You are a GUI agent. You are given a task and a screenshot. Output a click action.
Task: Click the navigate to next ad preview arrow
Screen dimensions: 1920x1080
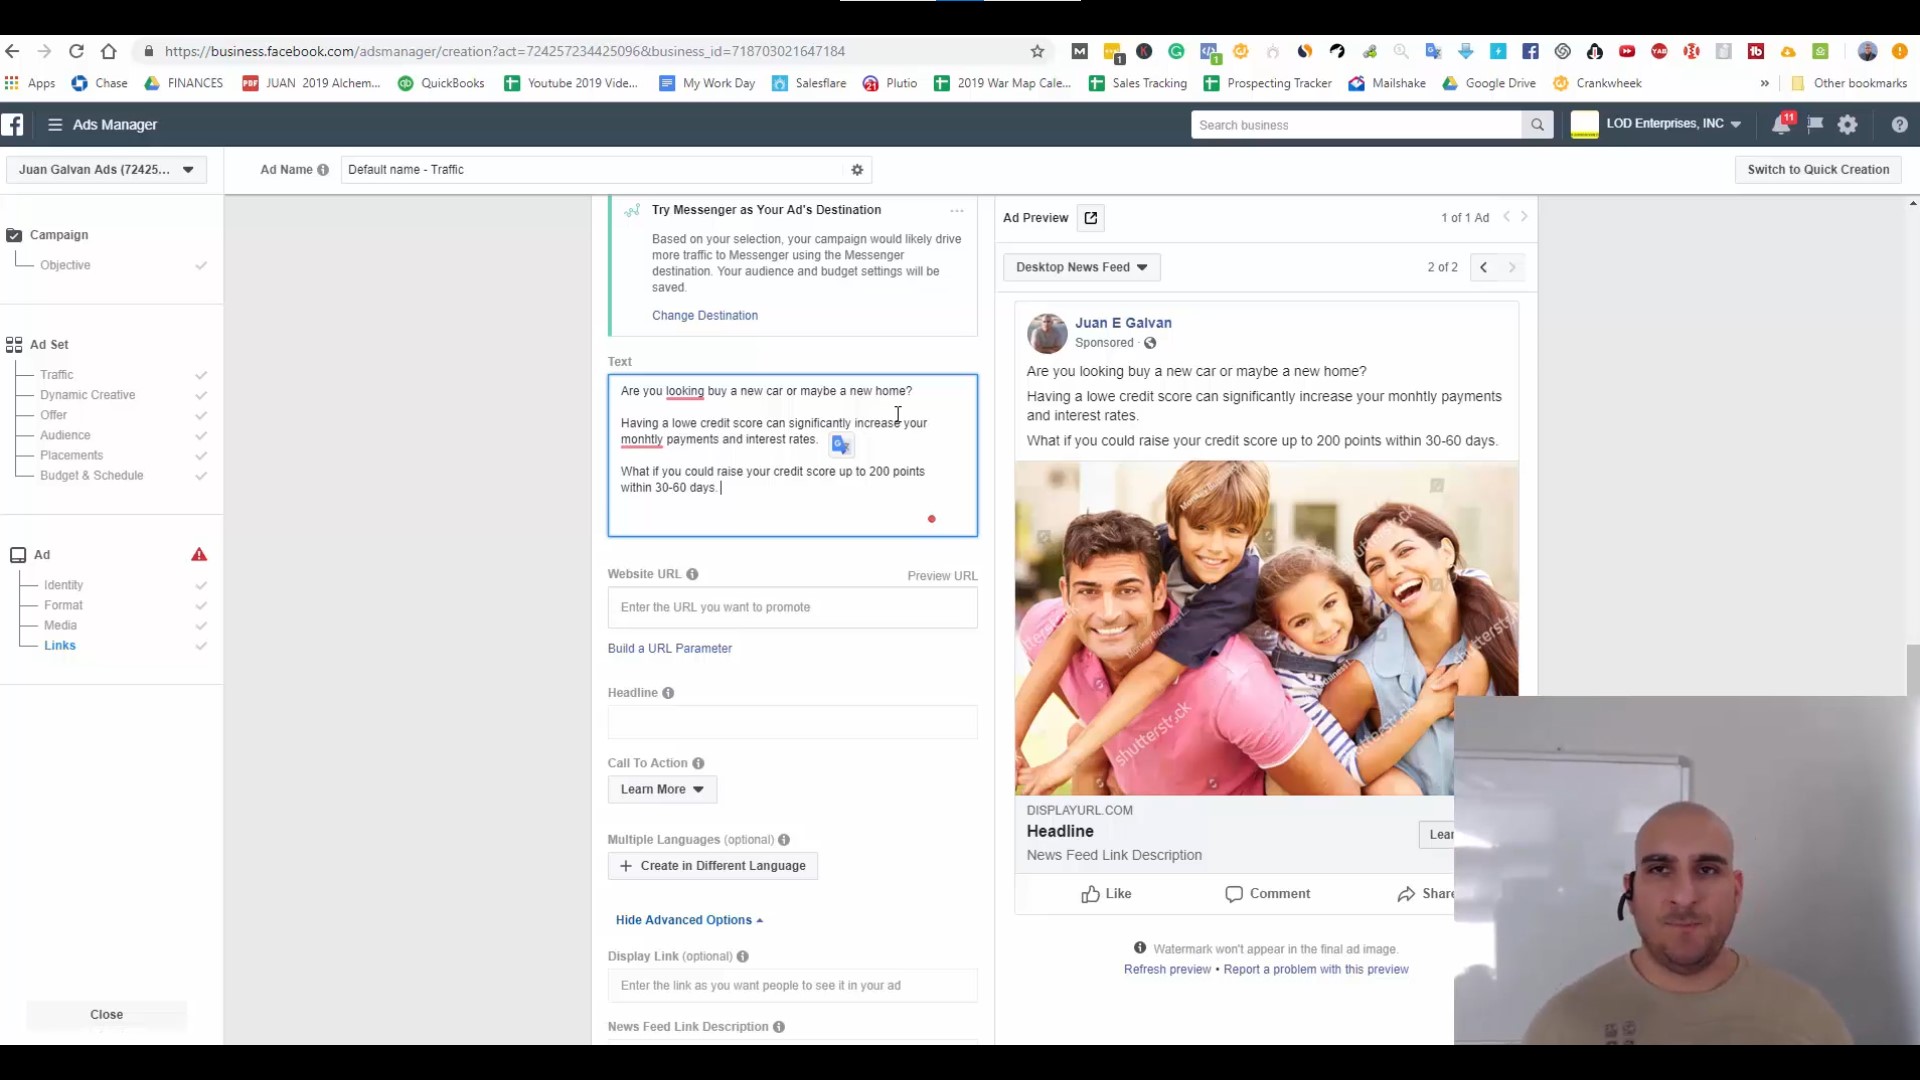click(1513, 266)
